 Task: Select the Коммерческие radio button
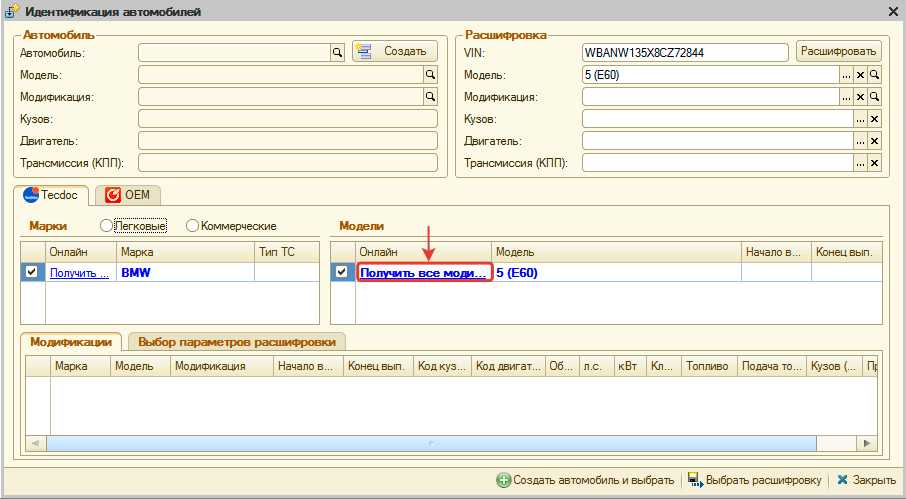[193, 226]
